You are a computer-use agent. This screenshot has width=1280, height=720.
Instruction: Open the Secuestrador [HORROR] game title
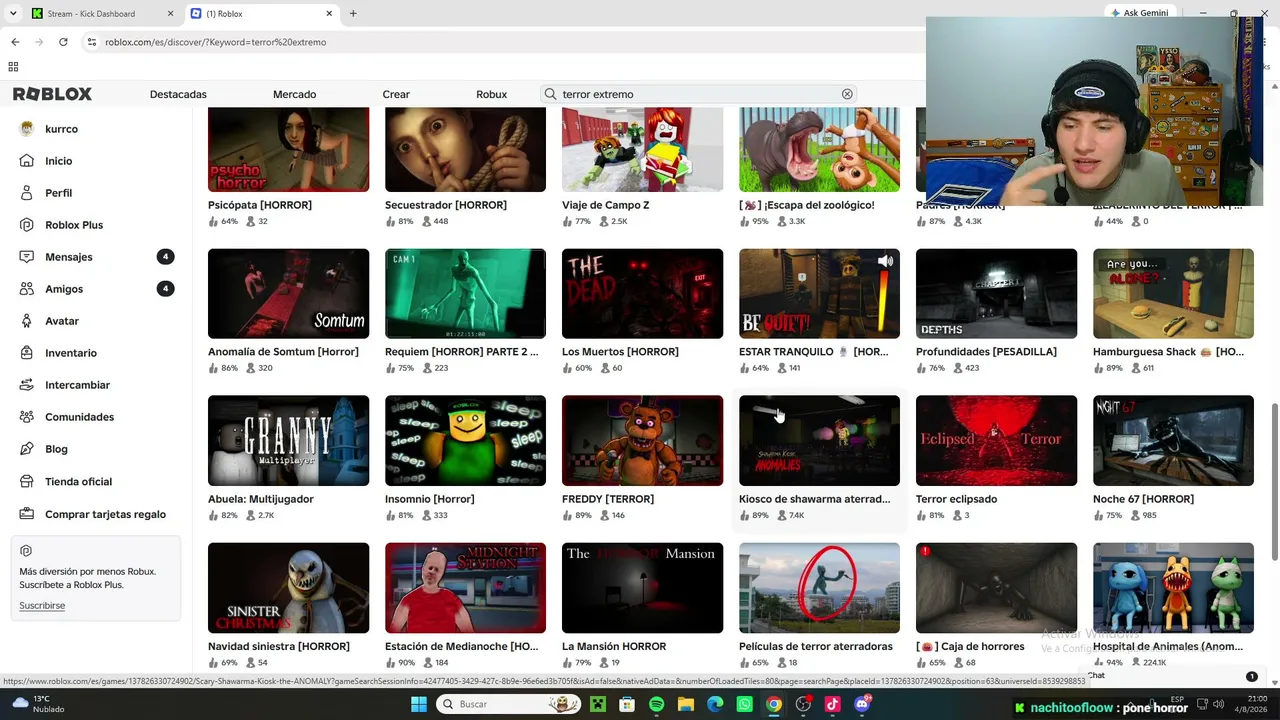(446, 205)
